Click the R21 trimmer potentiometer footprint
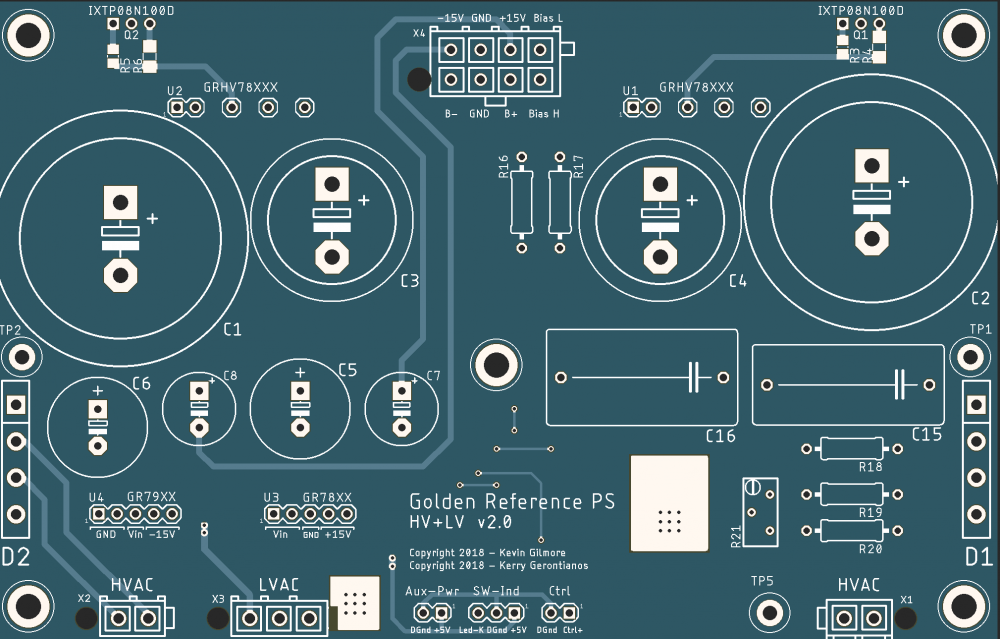Image resolution: width=1000 pixels, height=639 pixels. click(761, 510)
